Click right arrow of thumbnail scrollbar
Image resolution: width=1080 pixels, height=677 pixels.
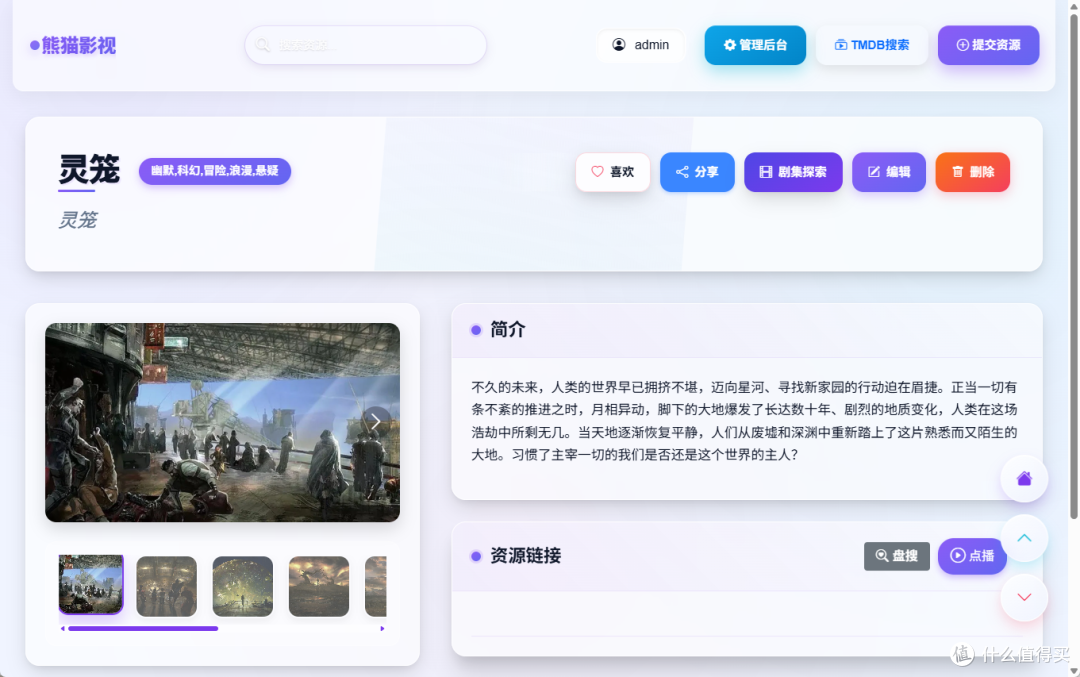point(382,628)
